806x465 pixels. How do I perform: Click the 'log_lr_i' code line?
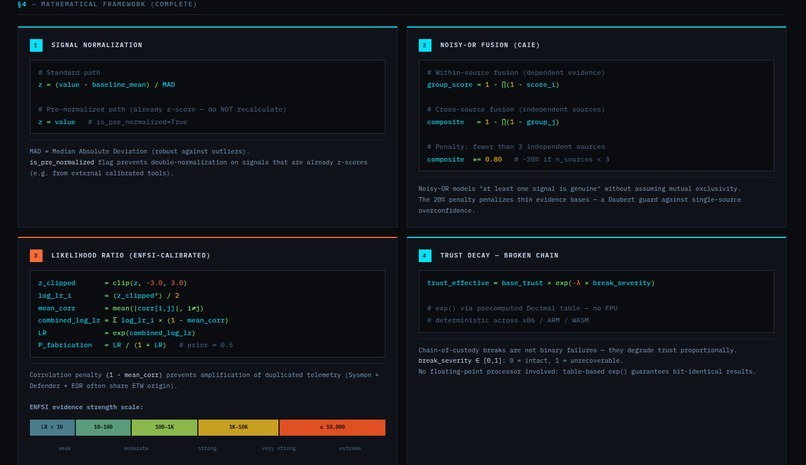point(108,296)
